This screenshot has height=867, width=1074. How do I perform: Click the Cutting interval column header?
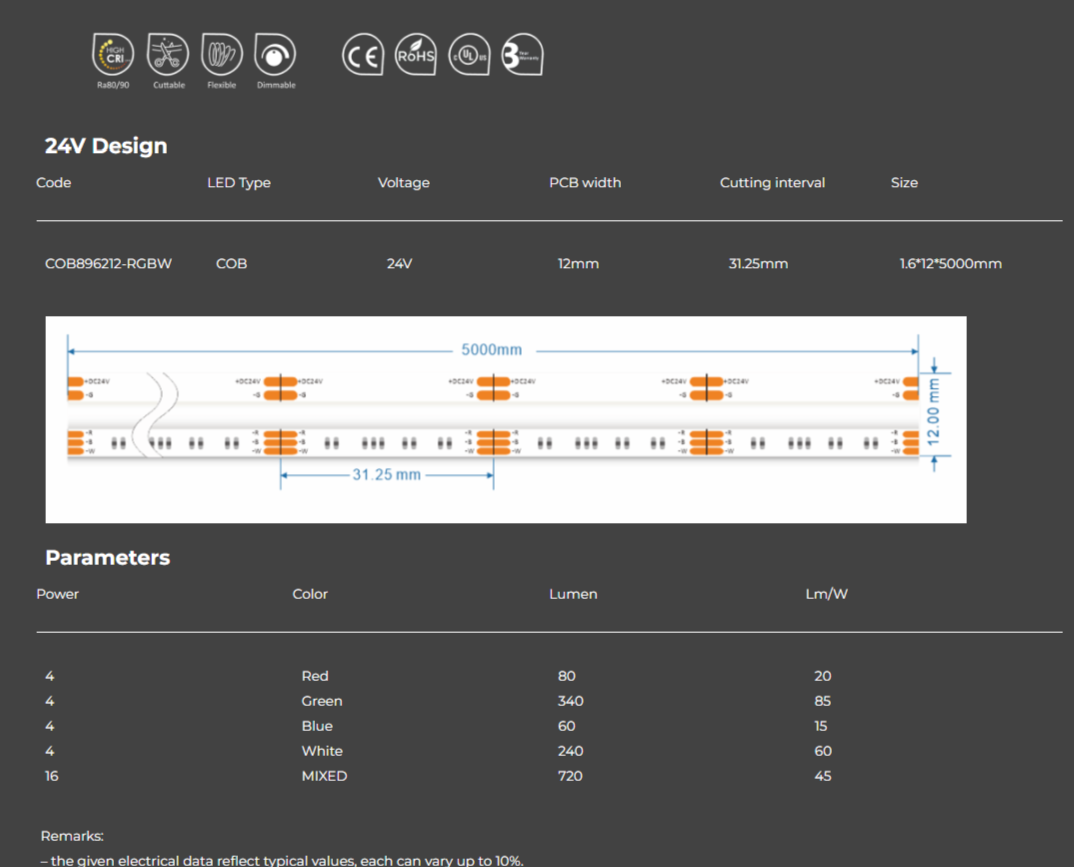(x=772, y=183)
